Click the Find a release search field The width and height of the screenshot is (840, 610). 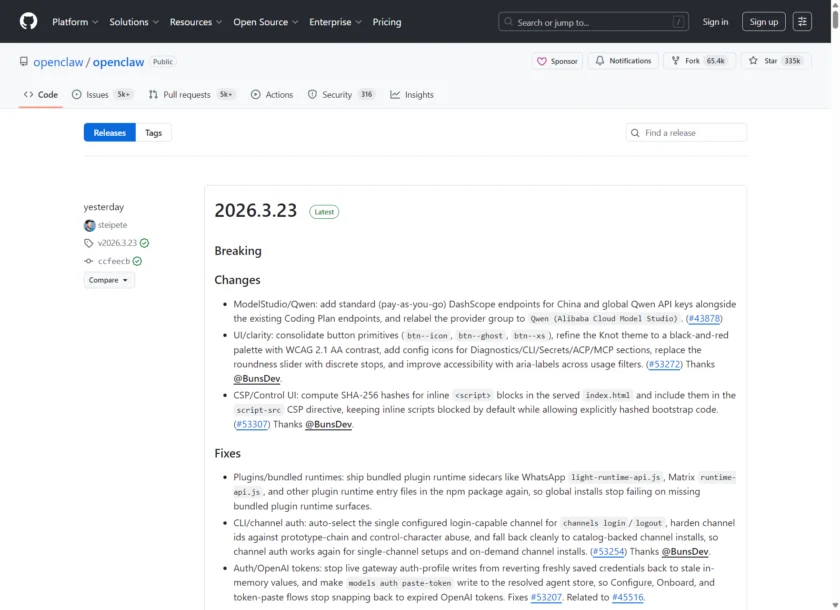(x=685, y=131)
